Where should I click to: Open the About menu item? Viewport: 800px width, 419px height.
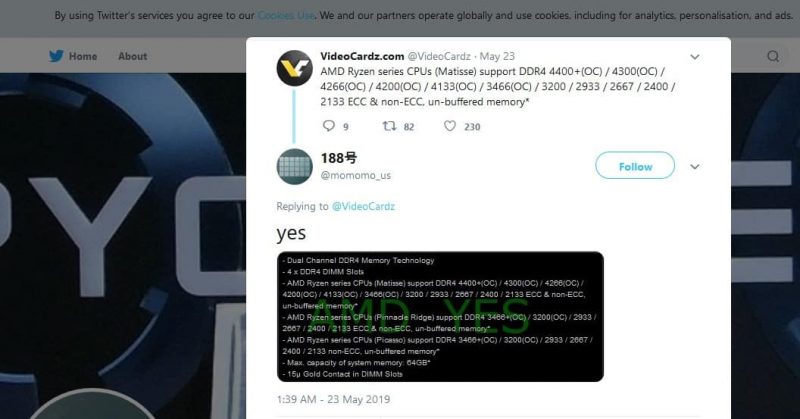(x=133, y=56)
